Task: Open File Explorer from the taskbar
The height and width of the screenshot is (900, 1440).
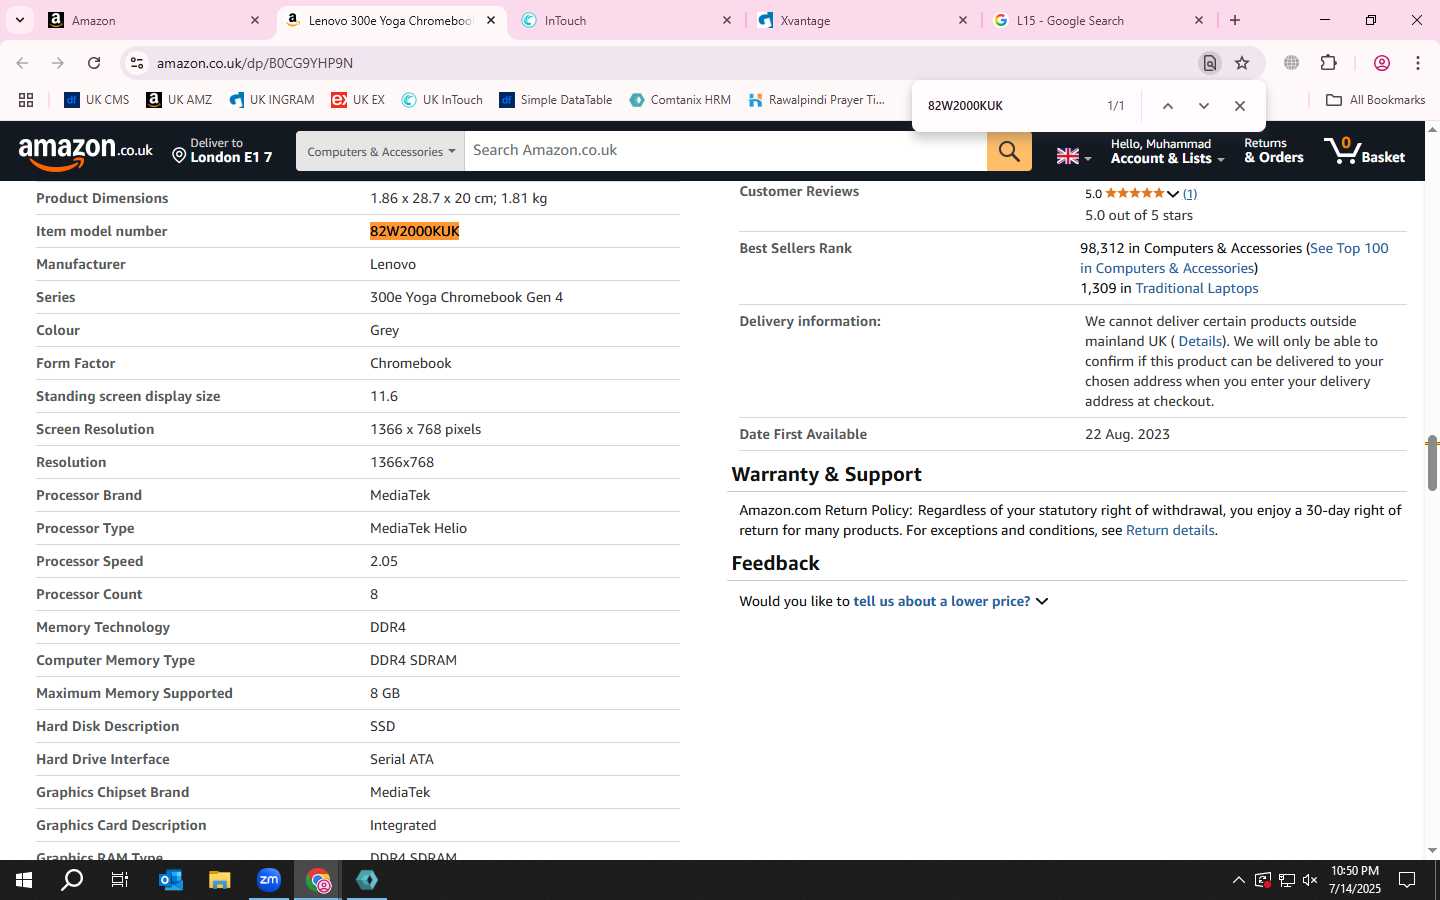Action: [x=220, y=880]
